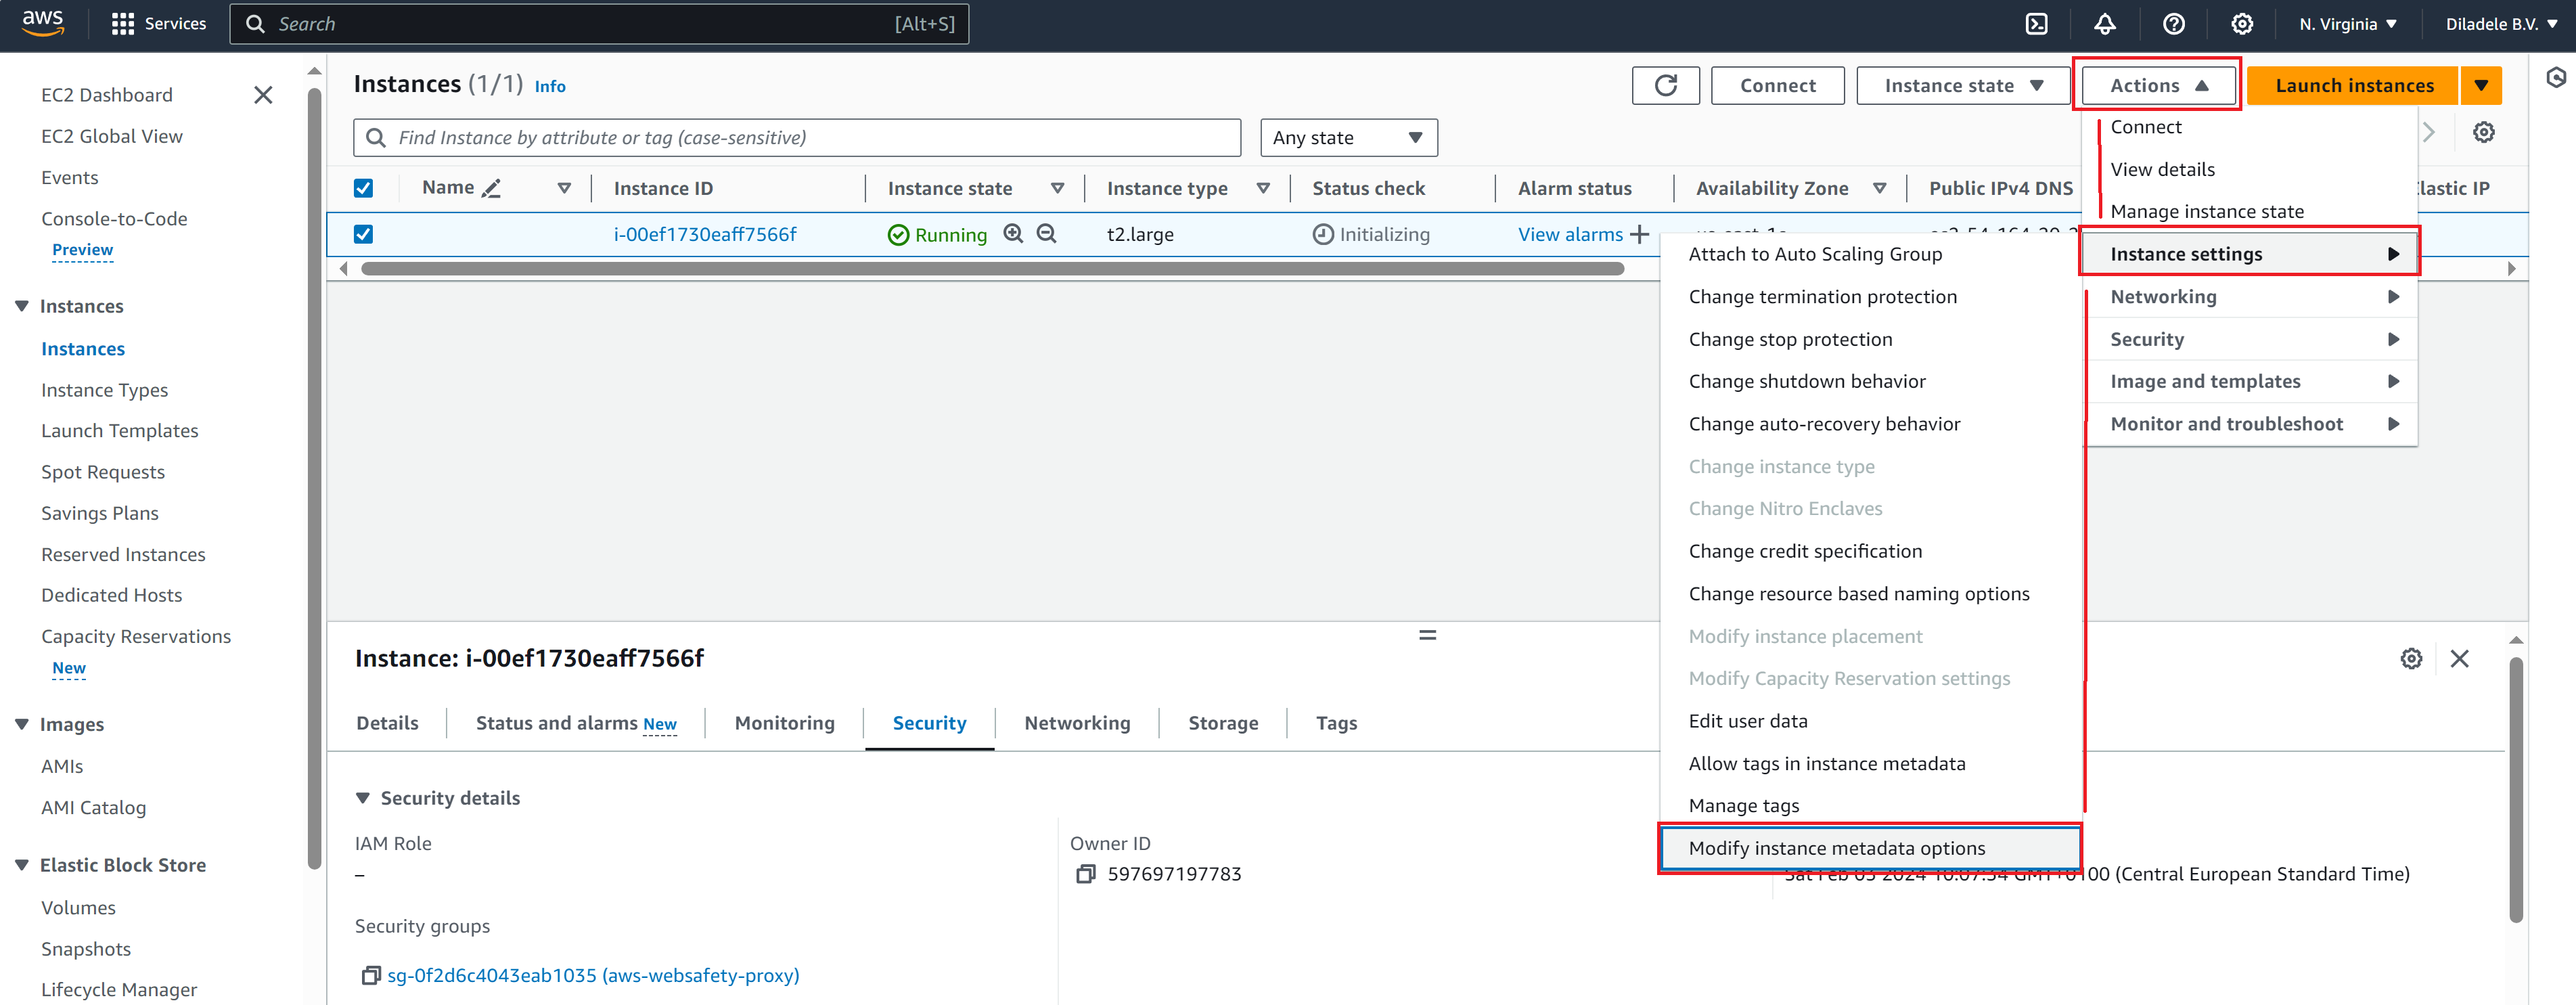Collapse the Instances sidebar section
This screenshot has height=1005, width=2576.
pyautogui.click(x=21, y=306)
